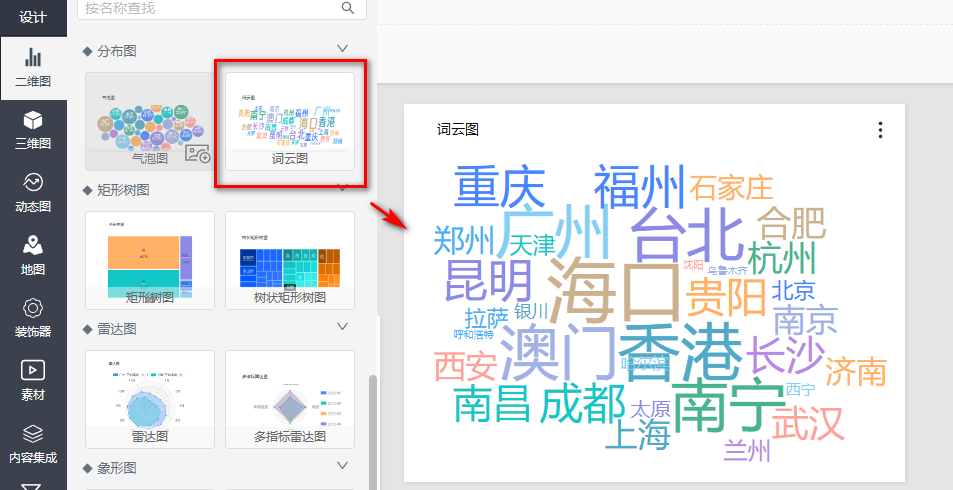953x490 pixels.
Task: Go to 内容集成 section
Action: 33,443
